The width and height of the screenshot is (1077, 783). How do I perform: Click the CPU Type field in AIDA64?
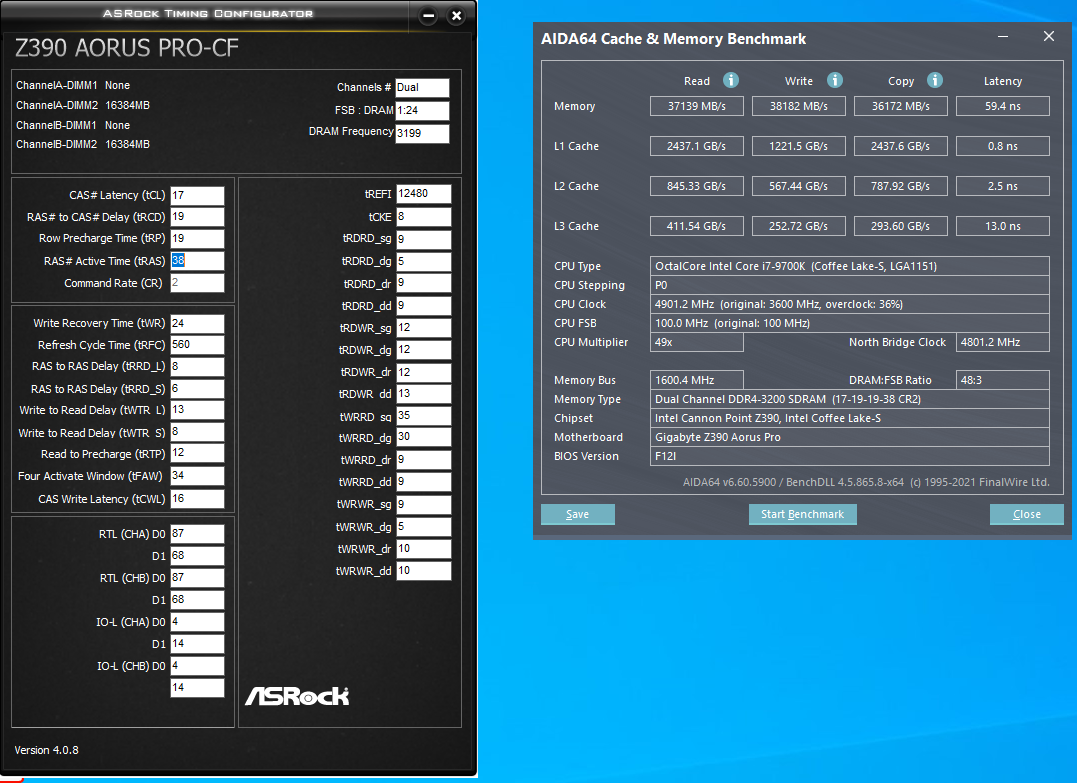pyautogui.click(x=850, y=266)
